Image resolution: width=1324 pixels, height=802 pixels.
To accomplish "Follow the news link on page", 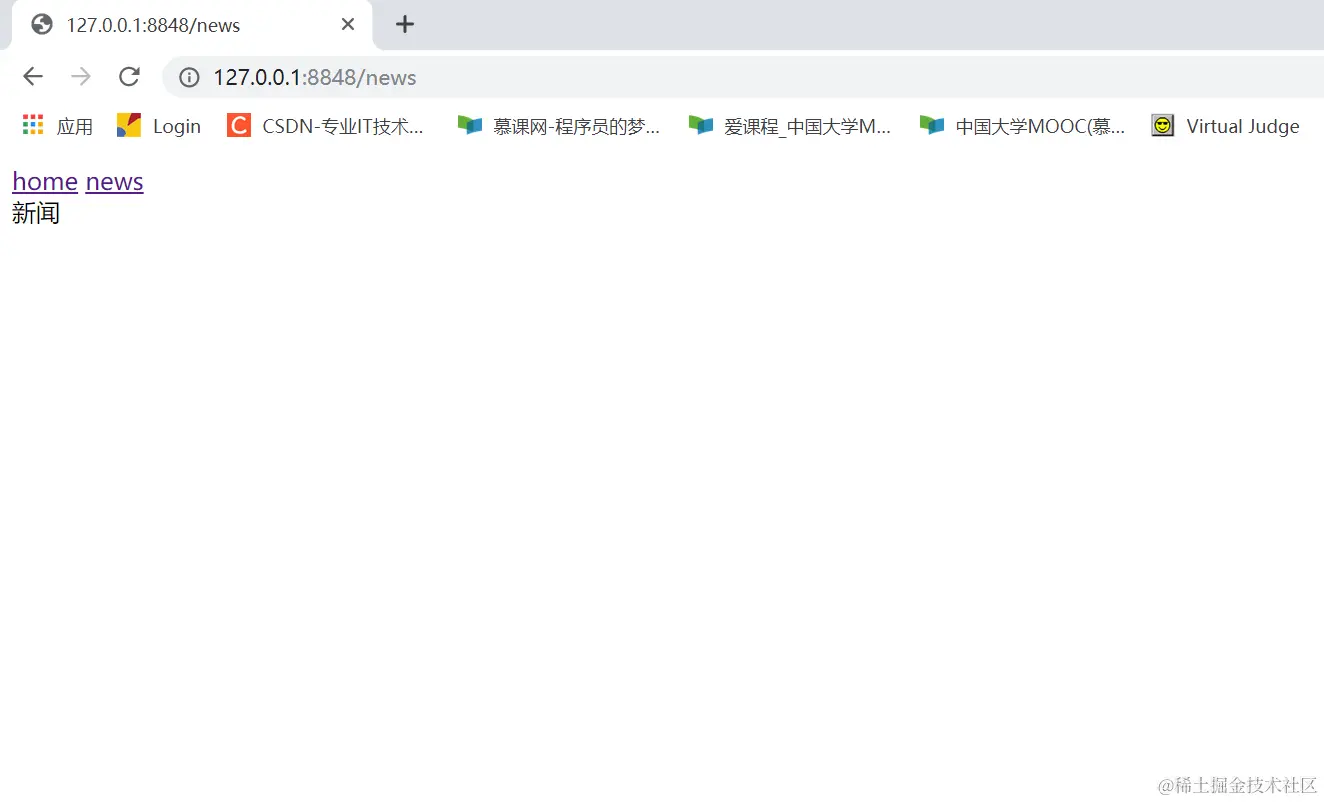I will pyautogui.click(x=115, y=181).
